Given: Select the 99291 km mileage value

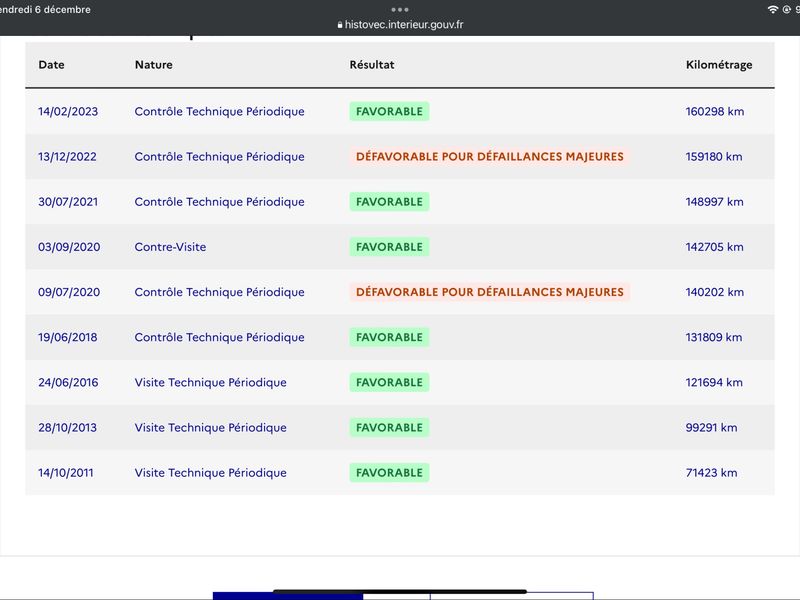Looking at the screenshot, I should [711, 428].
